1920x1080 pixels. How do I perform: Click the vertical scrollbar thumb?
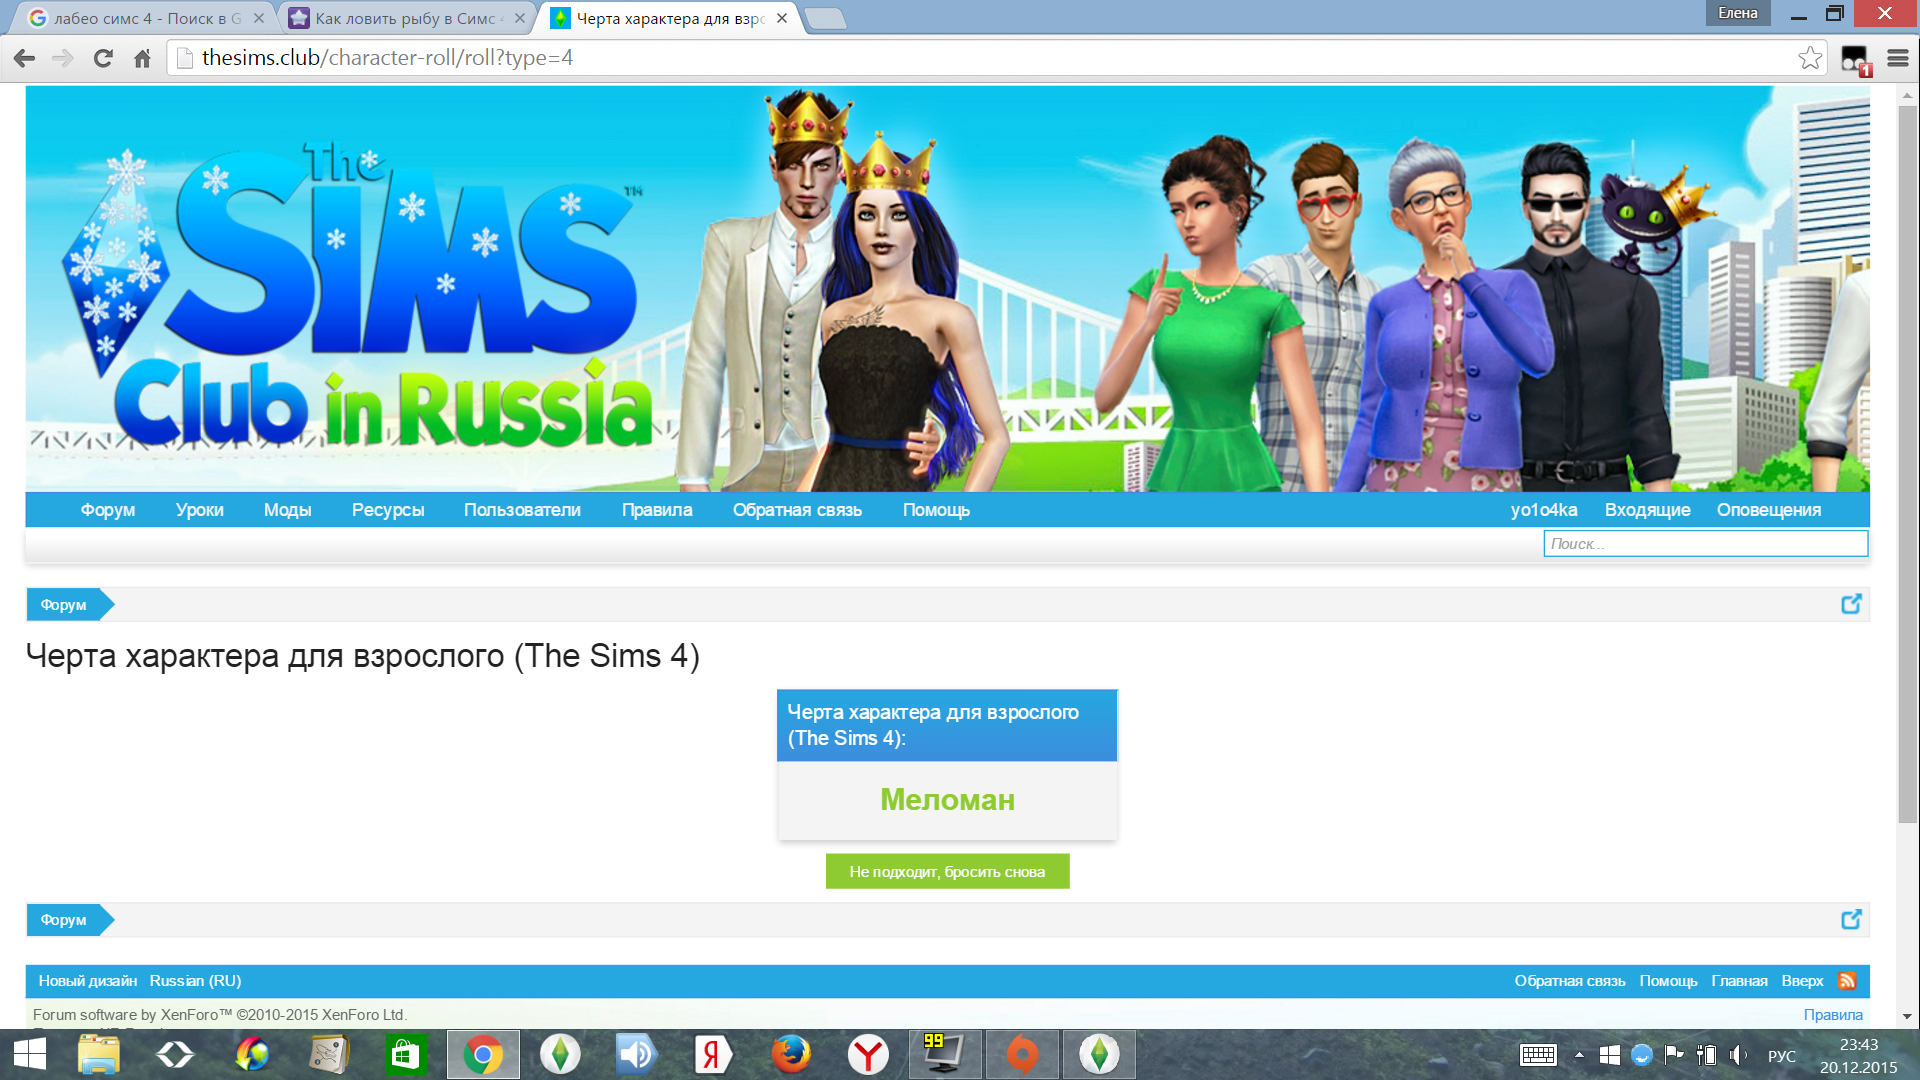point(1908,464)
